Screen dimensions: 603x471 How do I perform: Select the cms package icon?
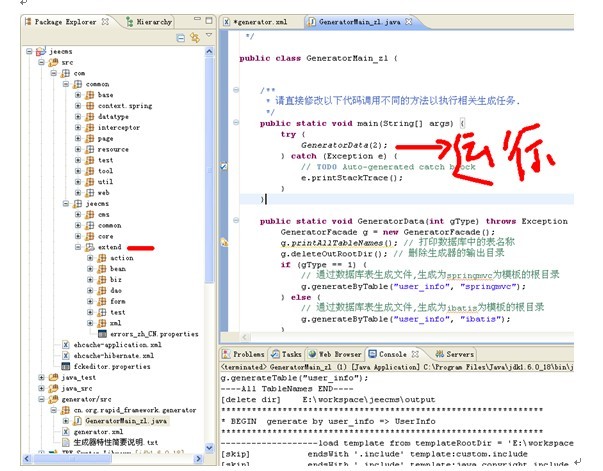90,214
